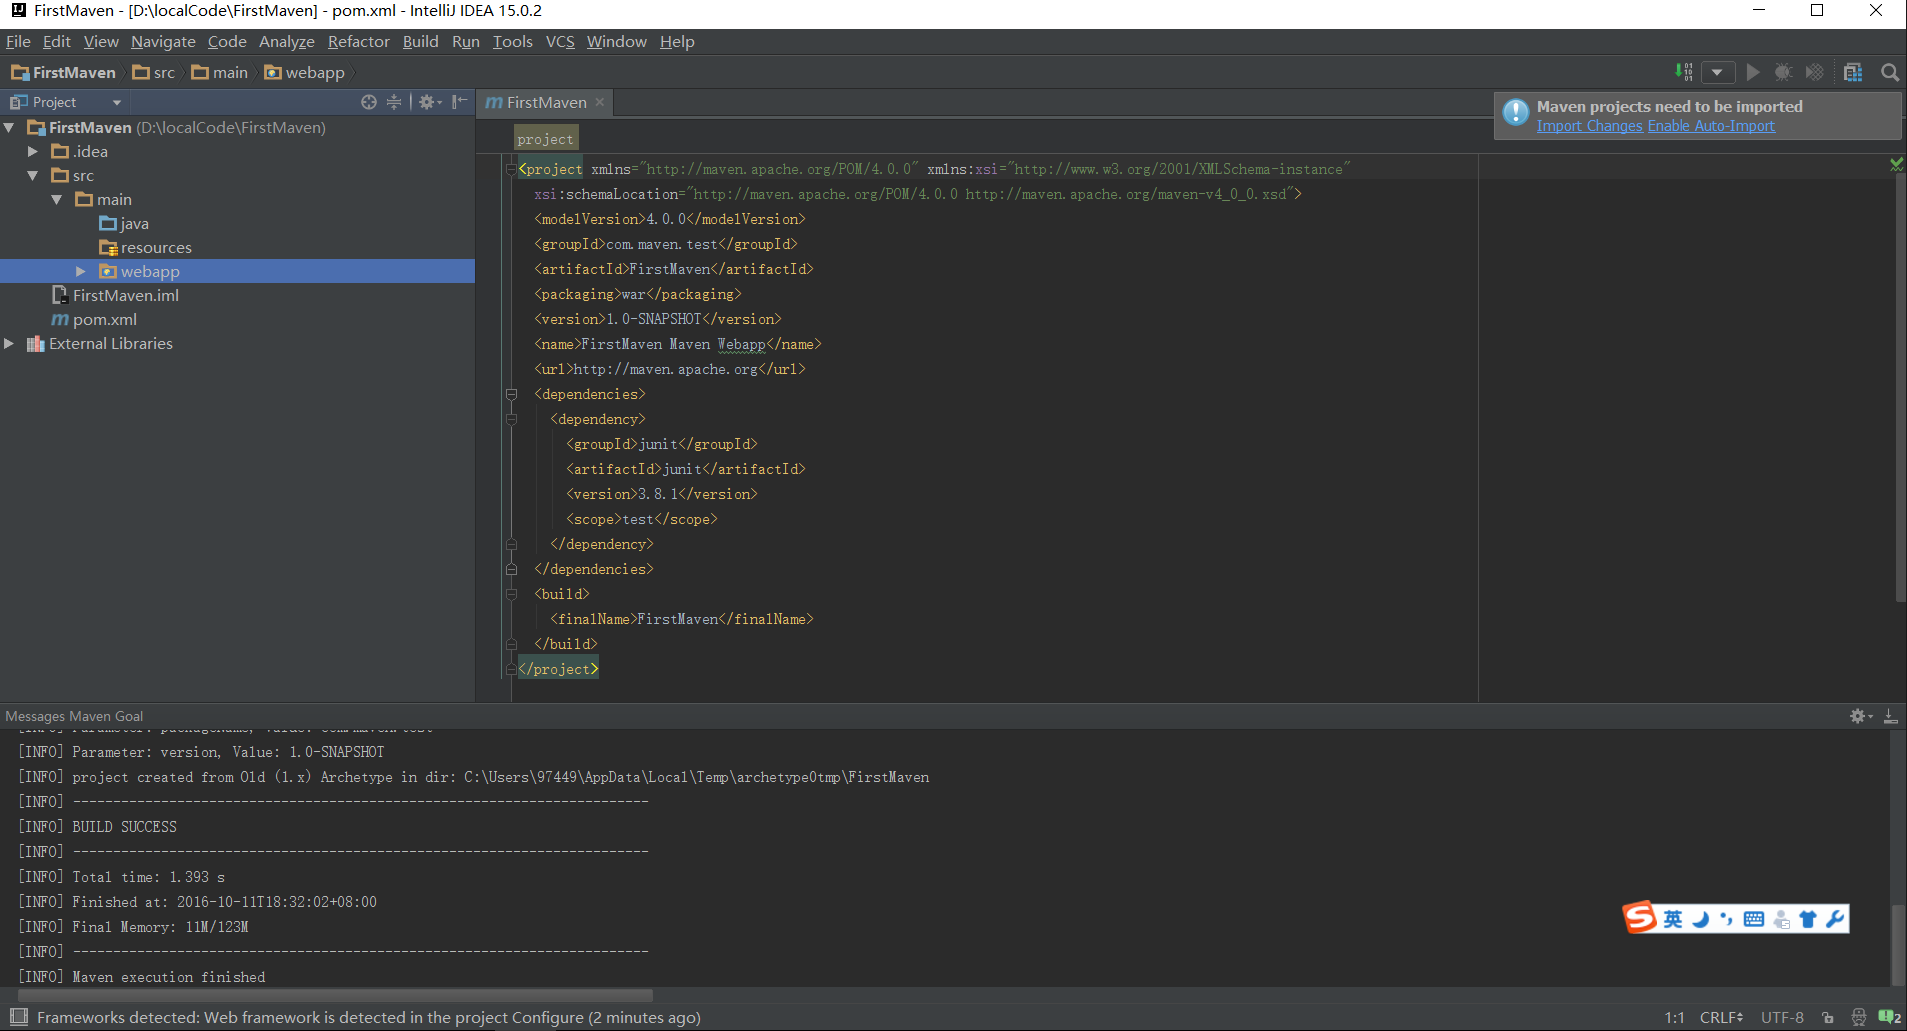Open the File menu
The width and height of the screenshot is (1907, 1031).
18,41
